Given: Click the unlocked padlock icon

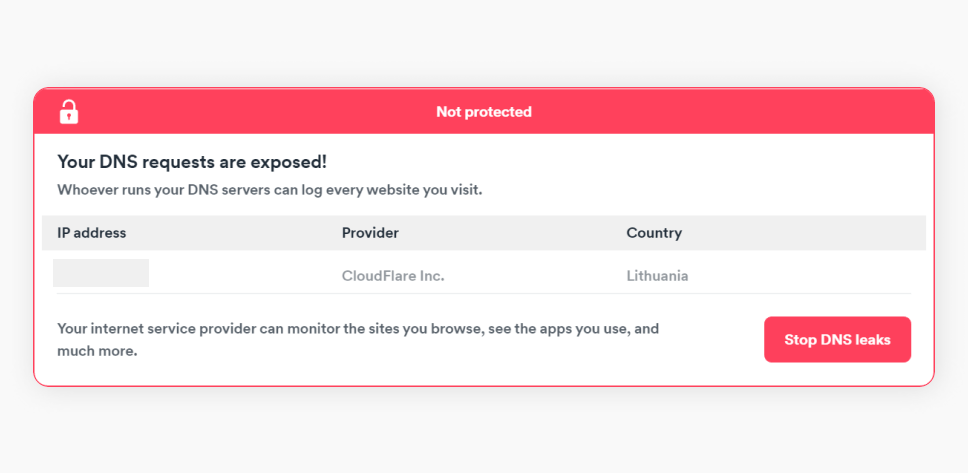Looking at the screenshot, I should pos(69,112).
